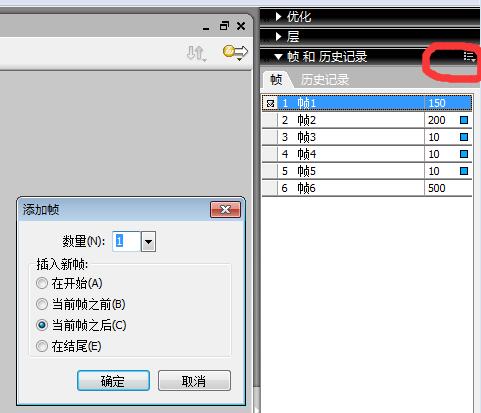Select the 帧 tab
The width and height of the screenshot is (481, 413).
pos(276,80)
